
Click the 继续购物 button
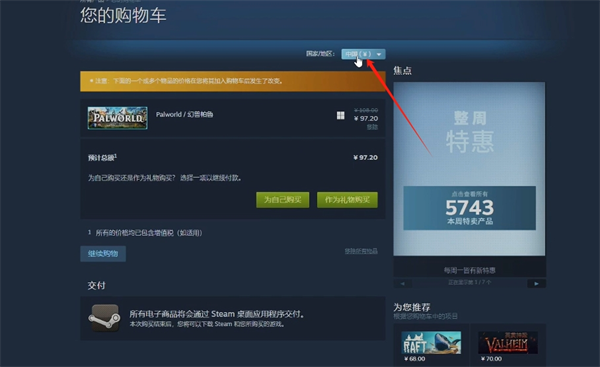tap(103, 254)
